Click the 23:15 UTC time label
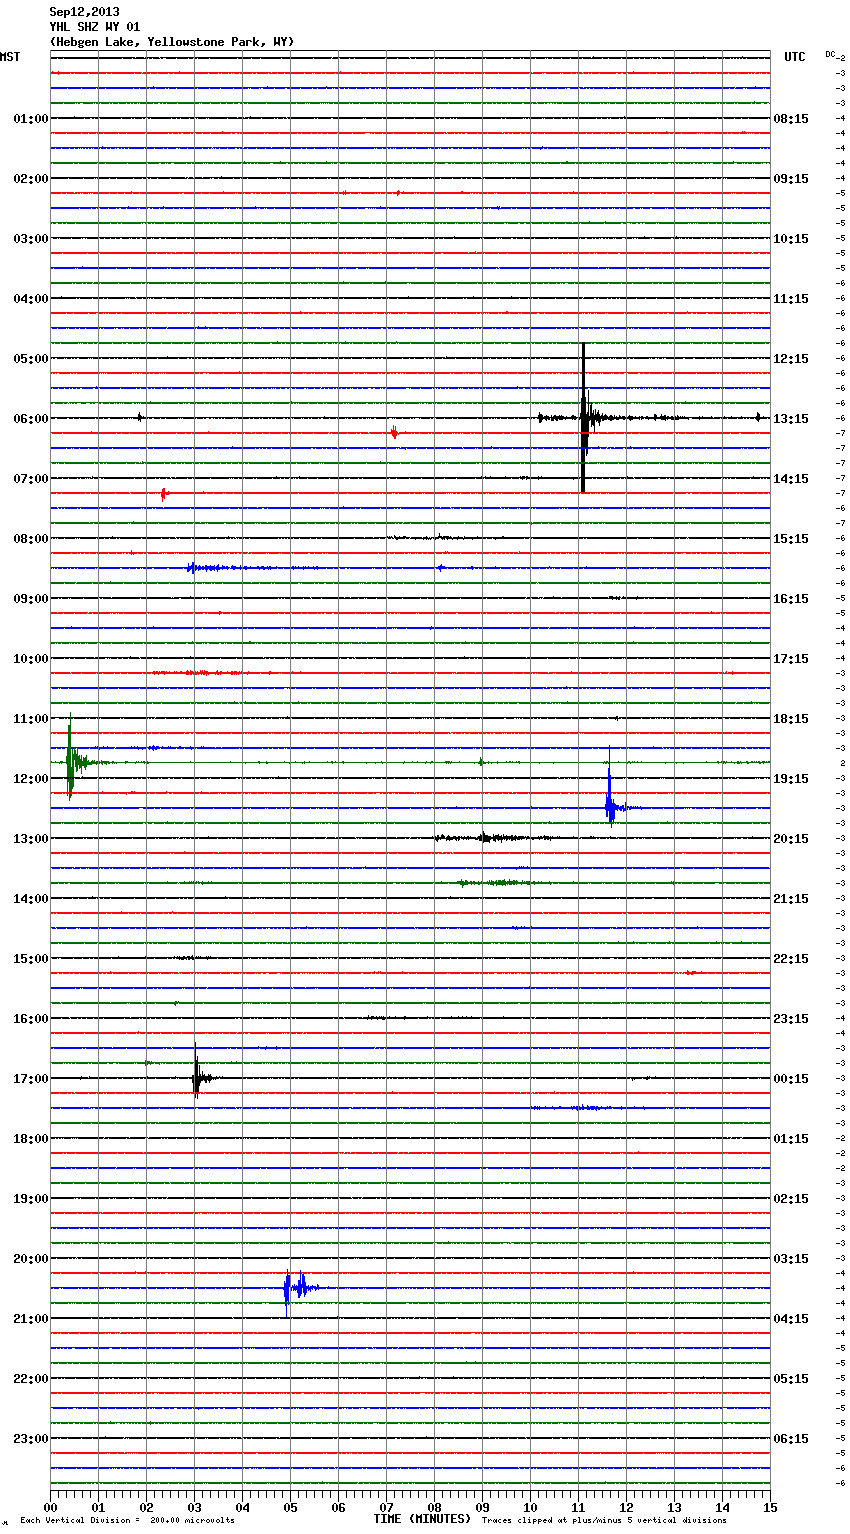 (x=791, y=1019)
